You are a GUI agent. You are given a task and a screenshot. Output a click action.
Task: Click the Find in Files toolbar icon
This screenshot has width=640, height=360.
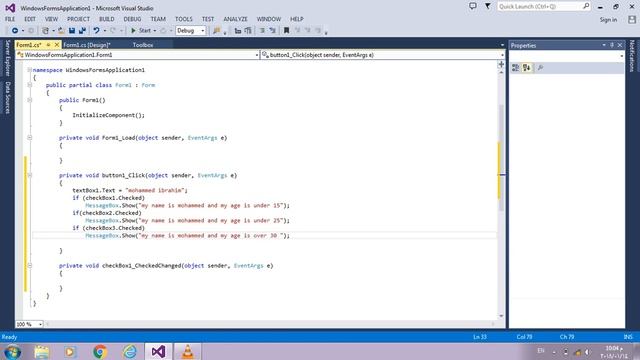tap(217, 31)
